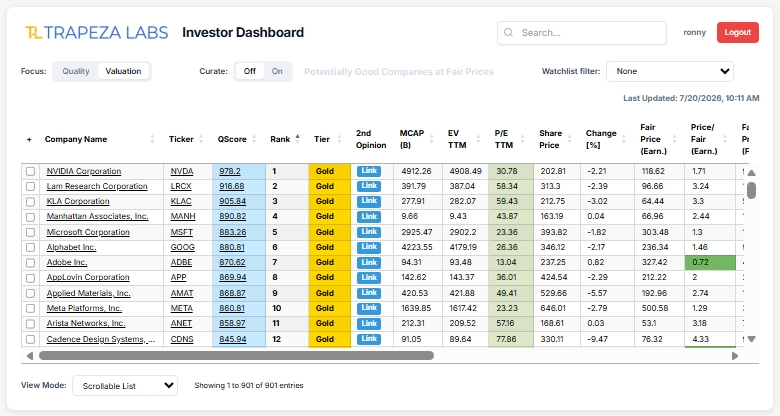Open Adobe's 2nd Opinion Link button
Screen dimensions: 780x416
[x=369, y=262]
